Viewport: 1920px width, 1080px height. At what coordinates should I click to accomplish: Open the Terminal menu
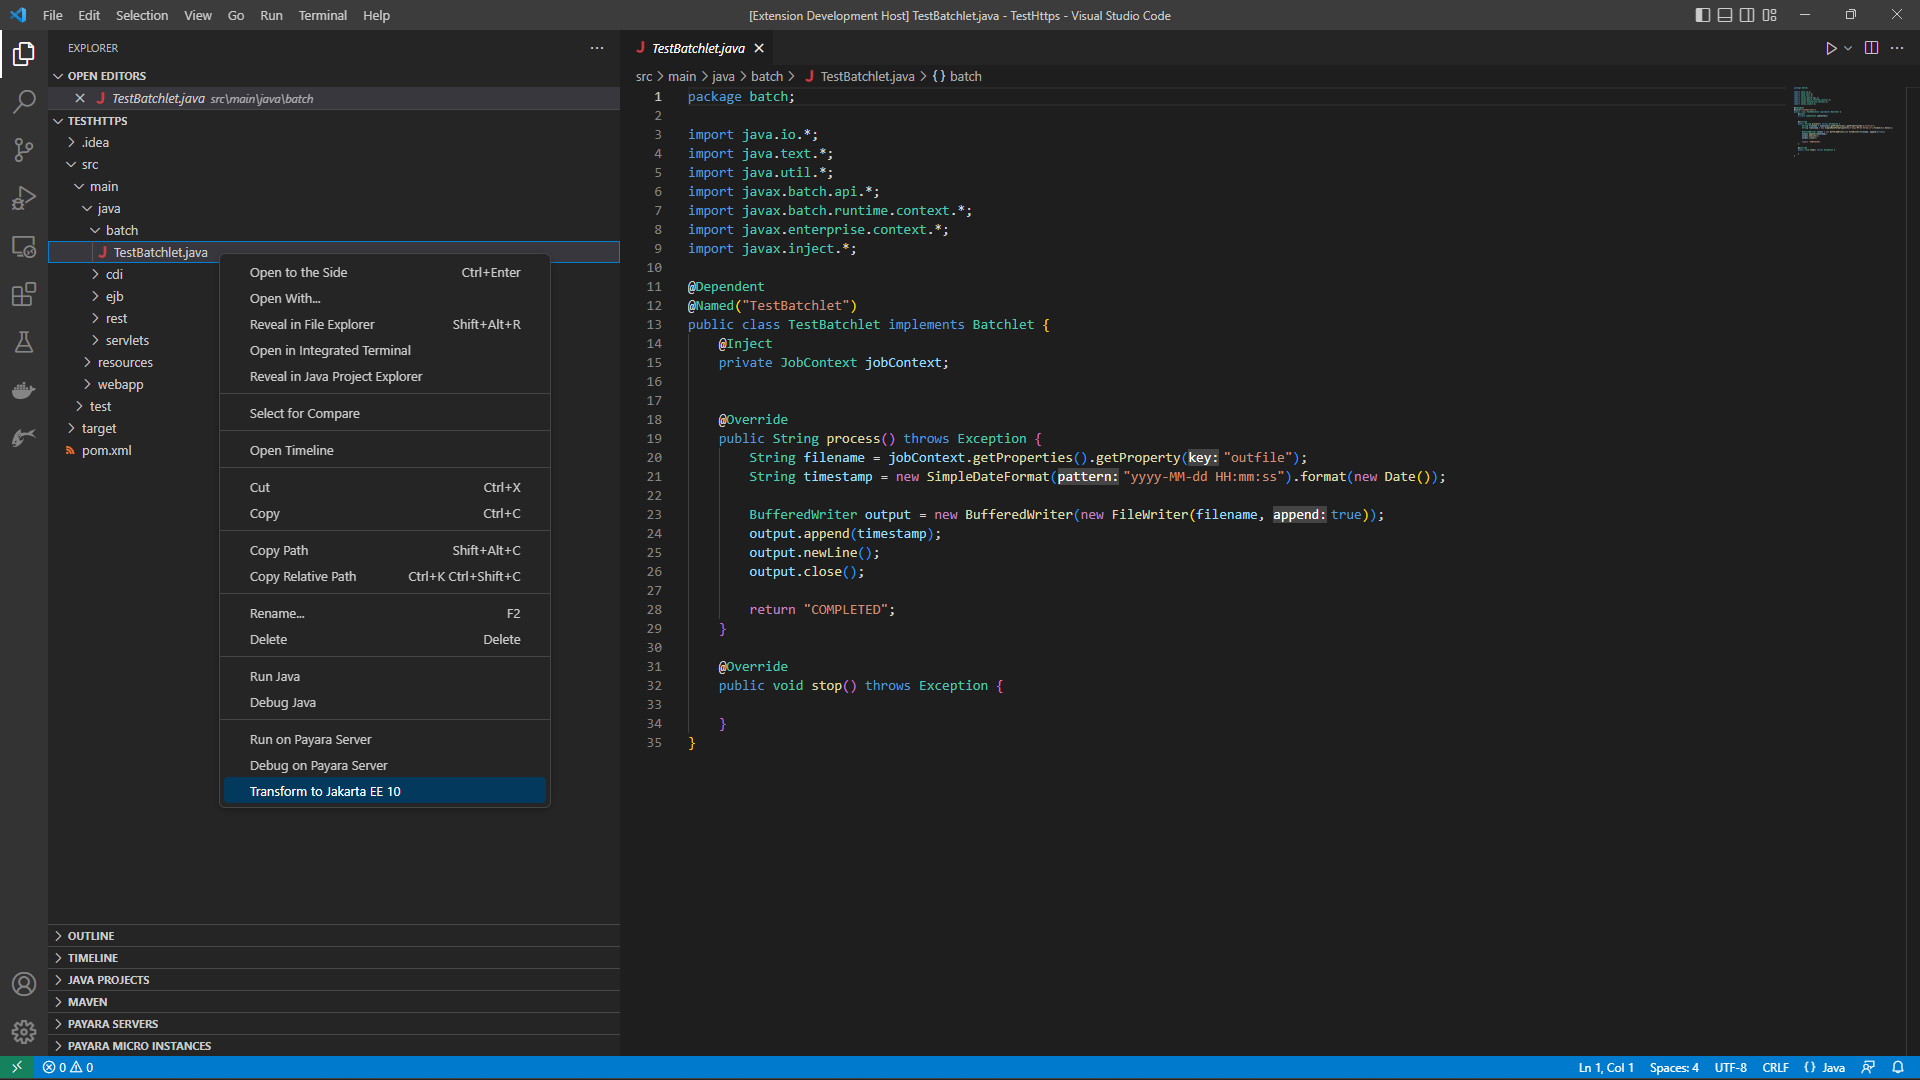point(322,15)
